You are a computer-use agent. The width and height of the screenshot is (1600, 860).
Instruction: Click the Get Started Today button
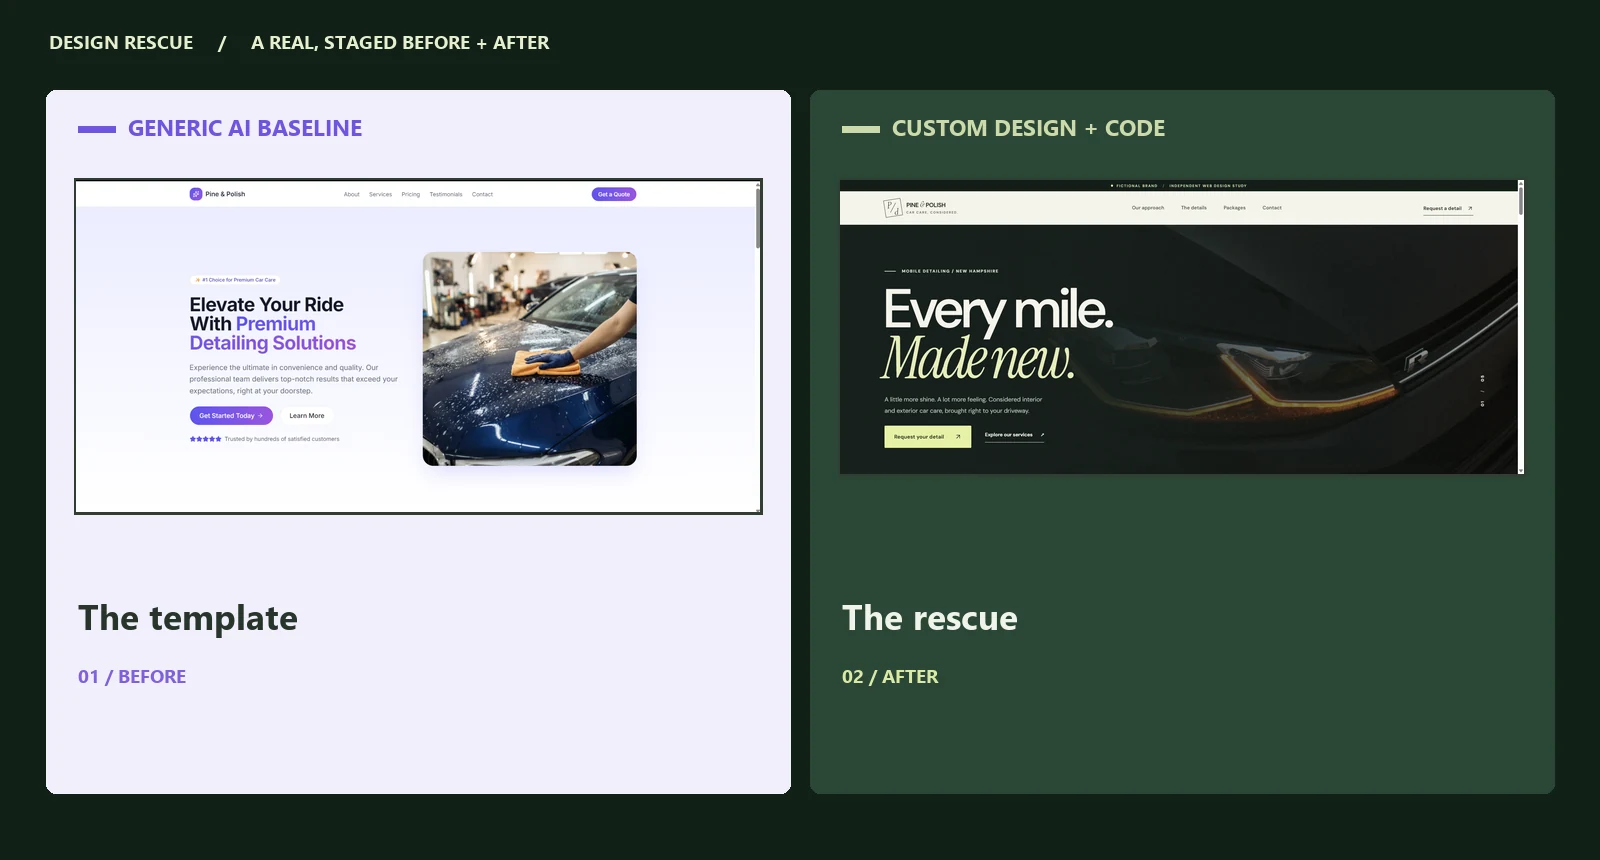coord(231,416)
